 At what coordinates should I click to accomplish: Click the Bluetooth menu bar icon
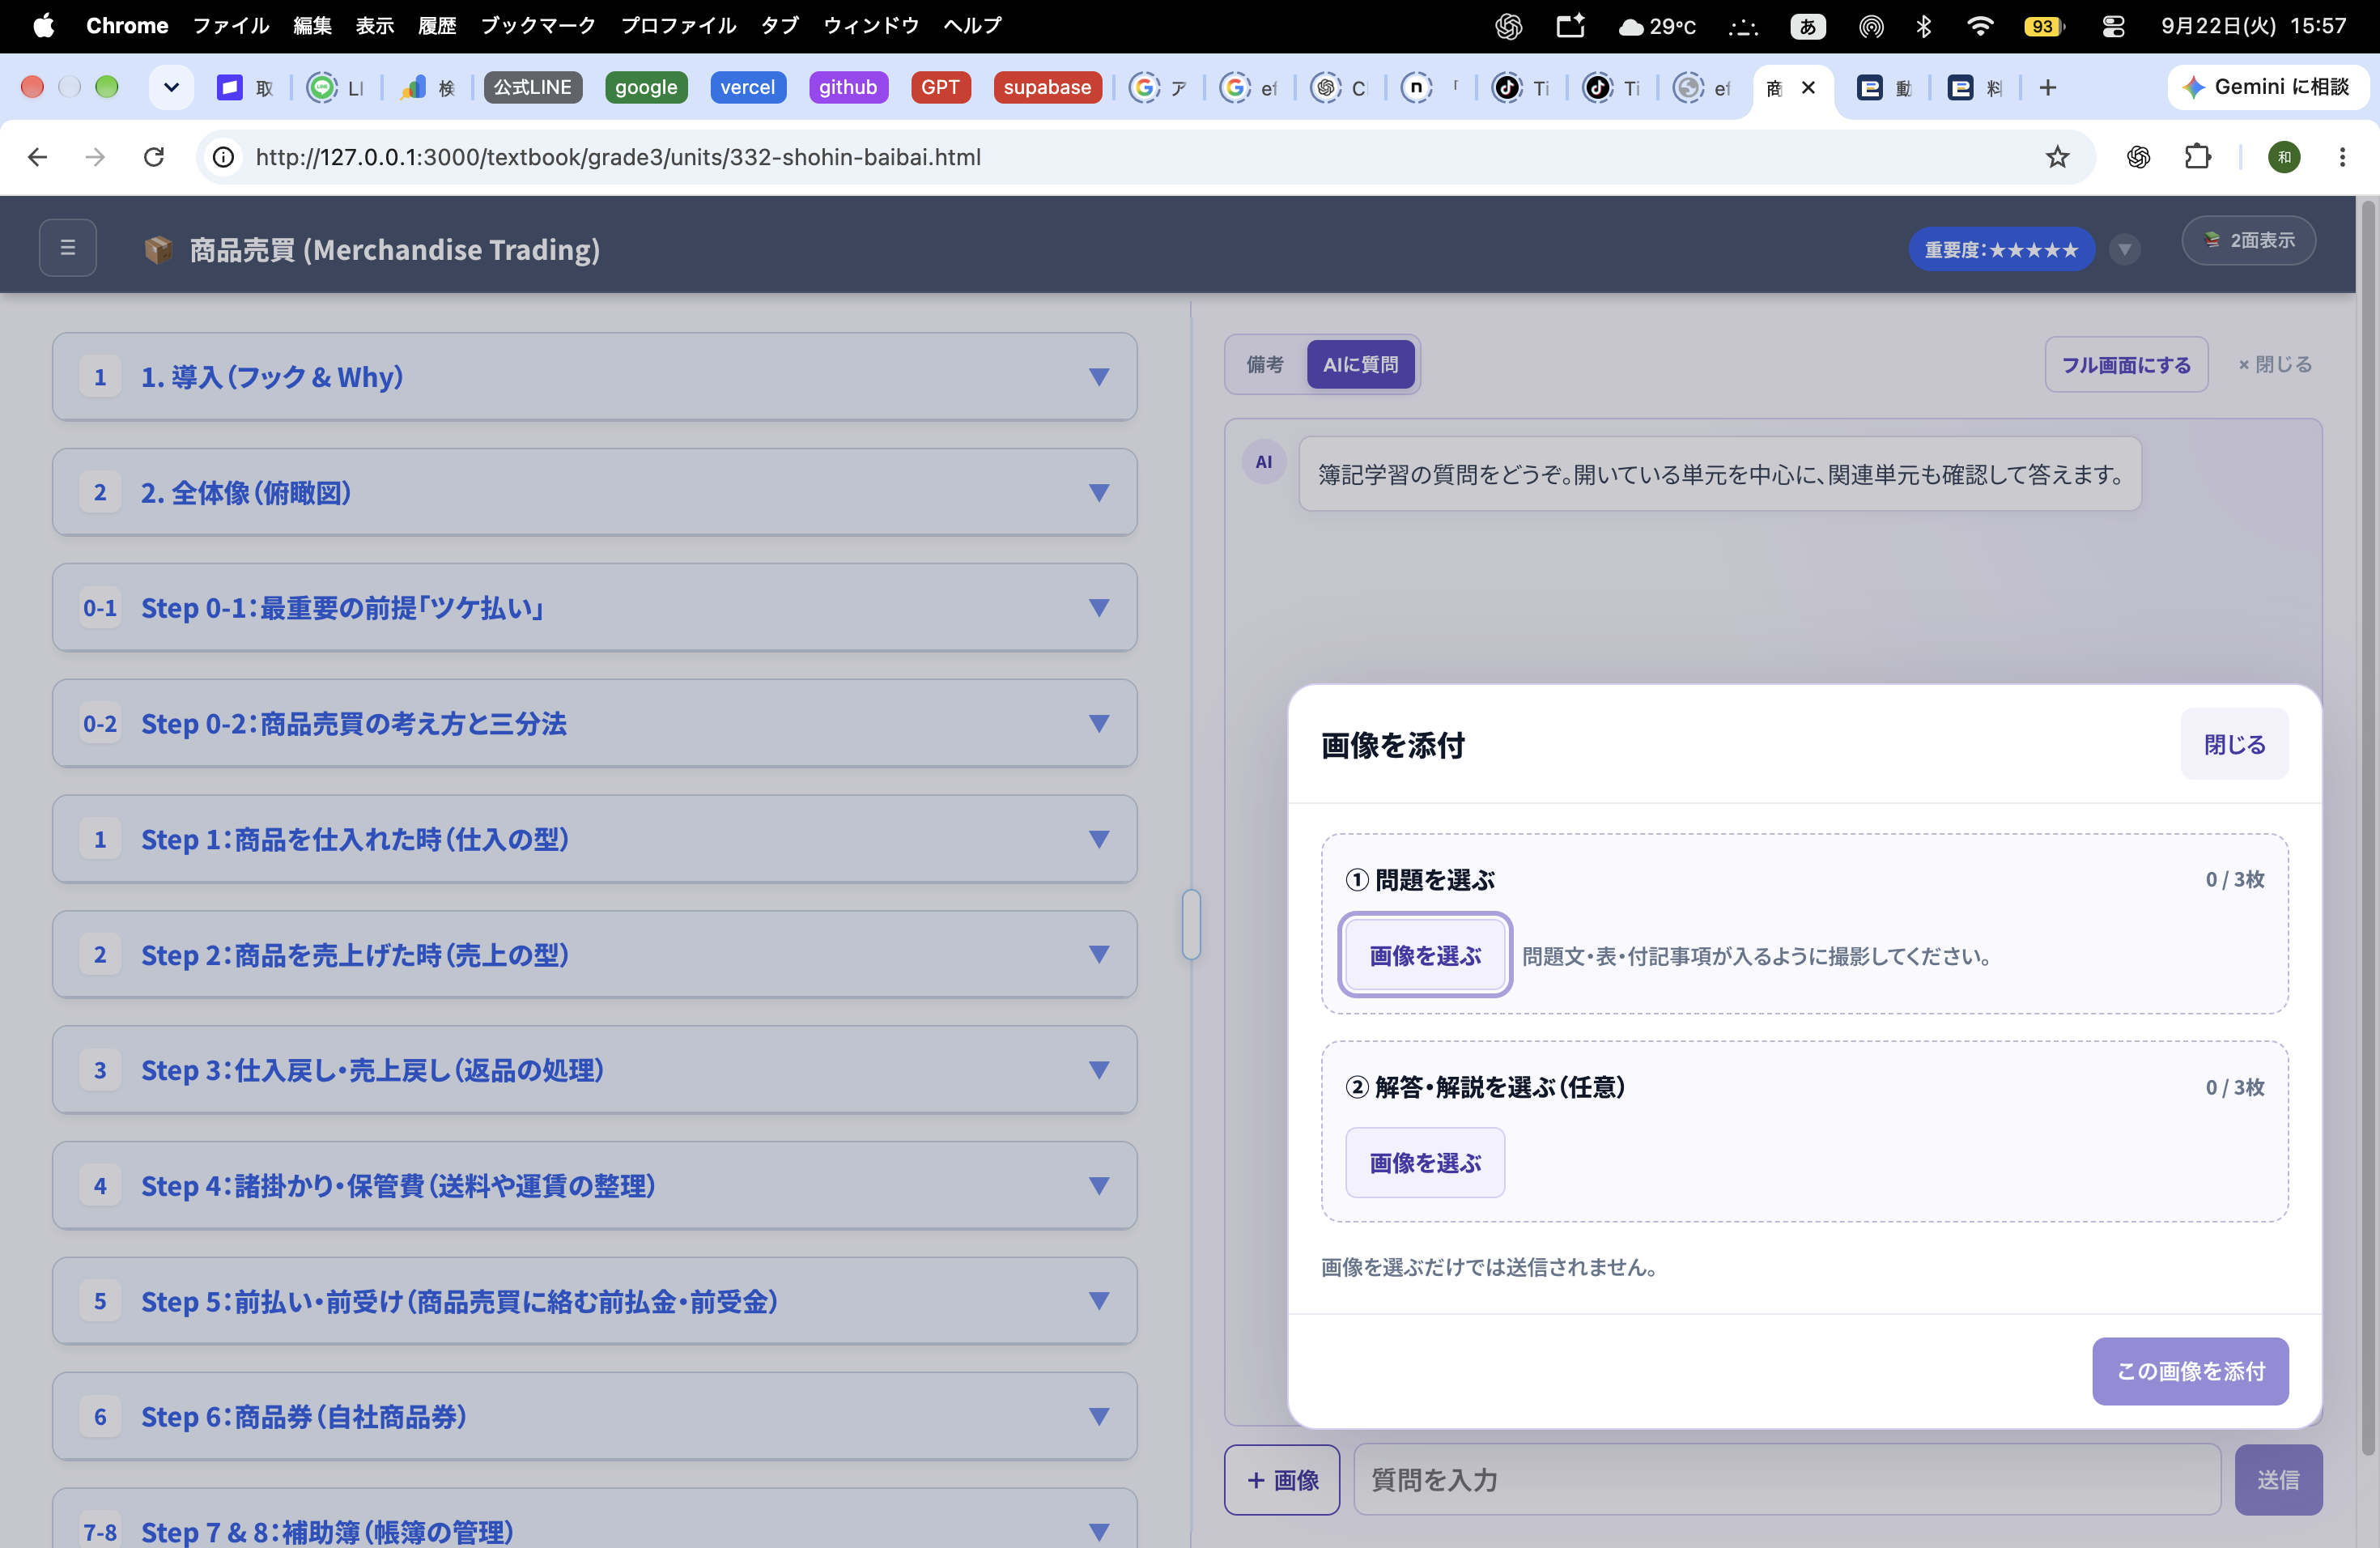[x=1923, y=26]
